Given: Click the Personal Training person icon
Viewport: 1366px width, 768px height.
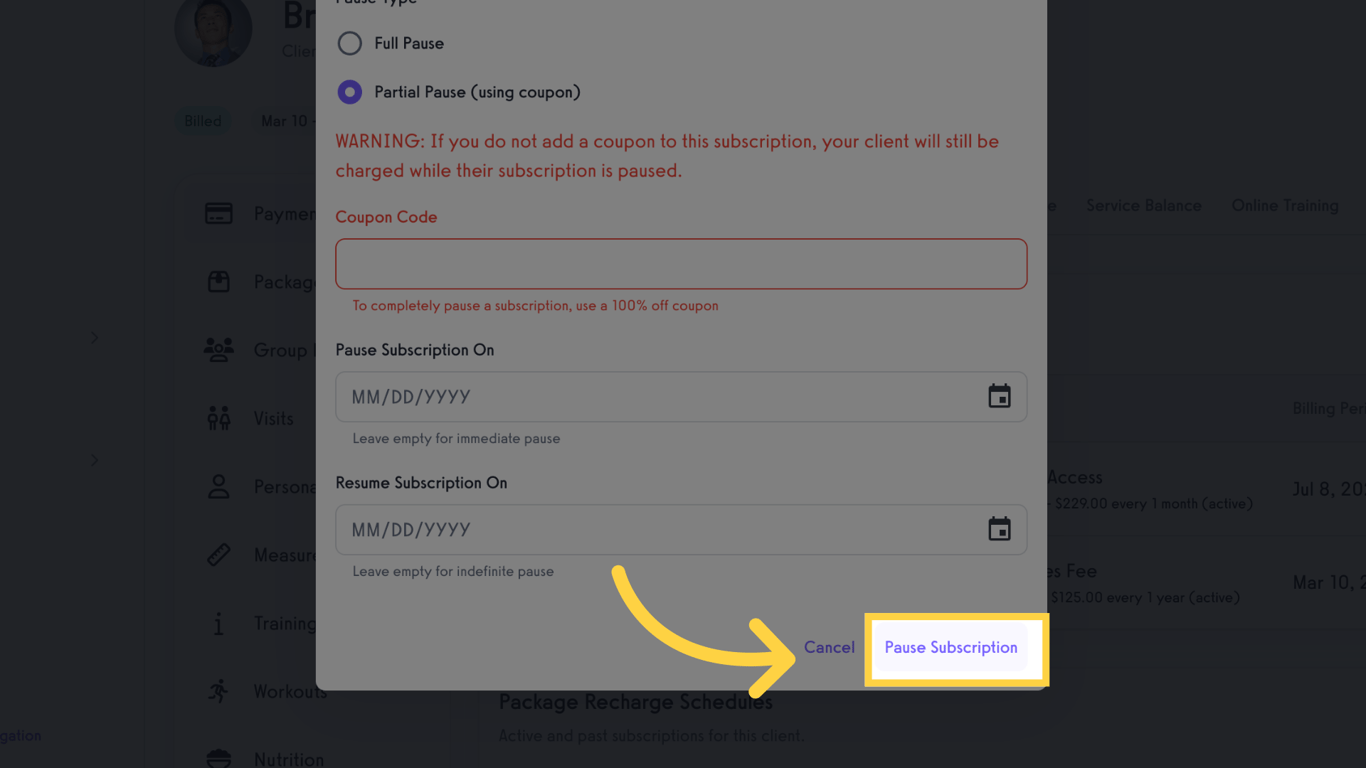Looking at the screenshot, I should 218,486.
